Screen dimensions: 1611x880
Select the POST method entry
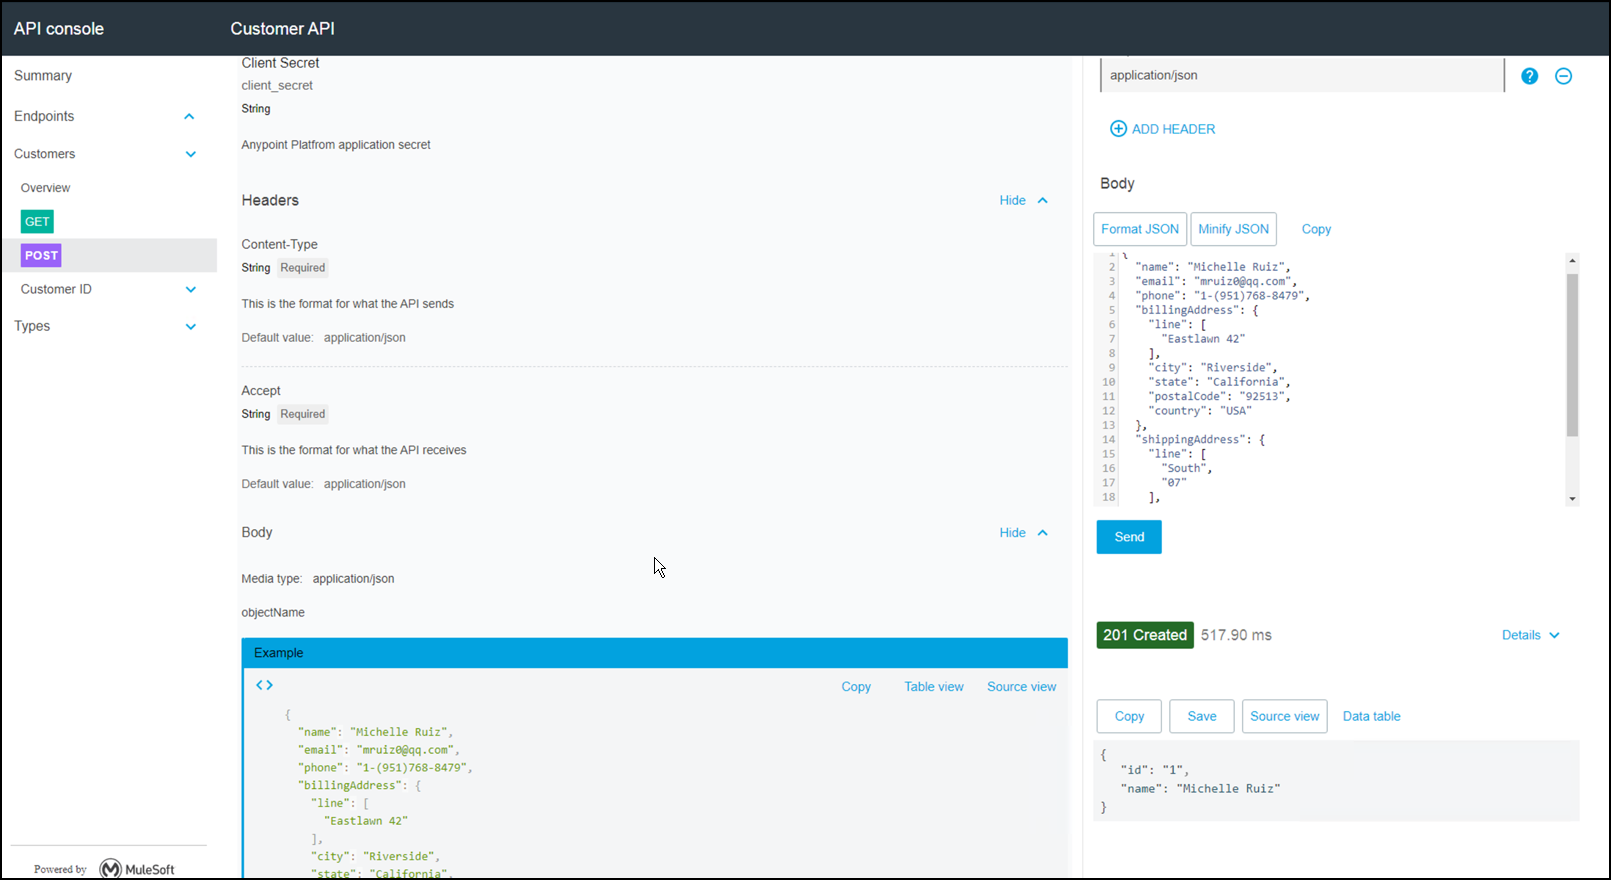pyautogui.click(x=41, y=256)
